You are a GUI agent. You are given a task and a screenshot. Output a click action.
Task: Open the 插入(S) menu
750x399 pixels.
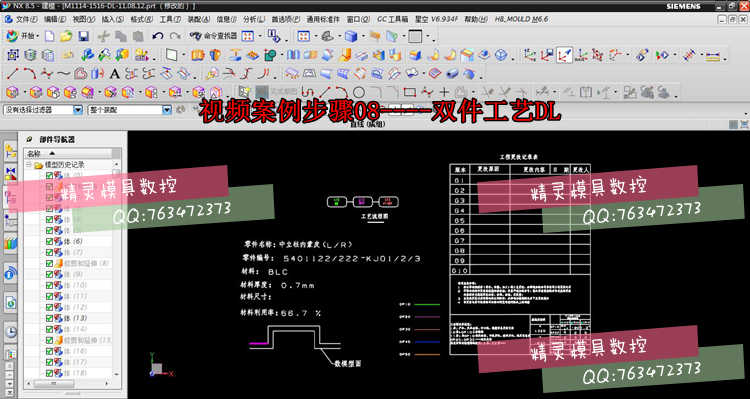112,20
